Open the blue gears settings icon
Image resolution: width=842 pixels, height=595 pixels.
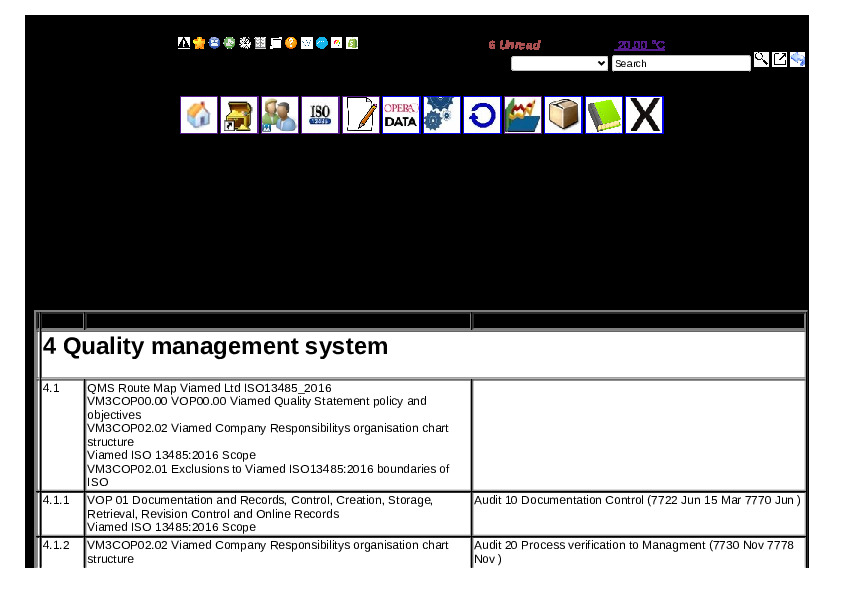point(441,115)
